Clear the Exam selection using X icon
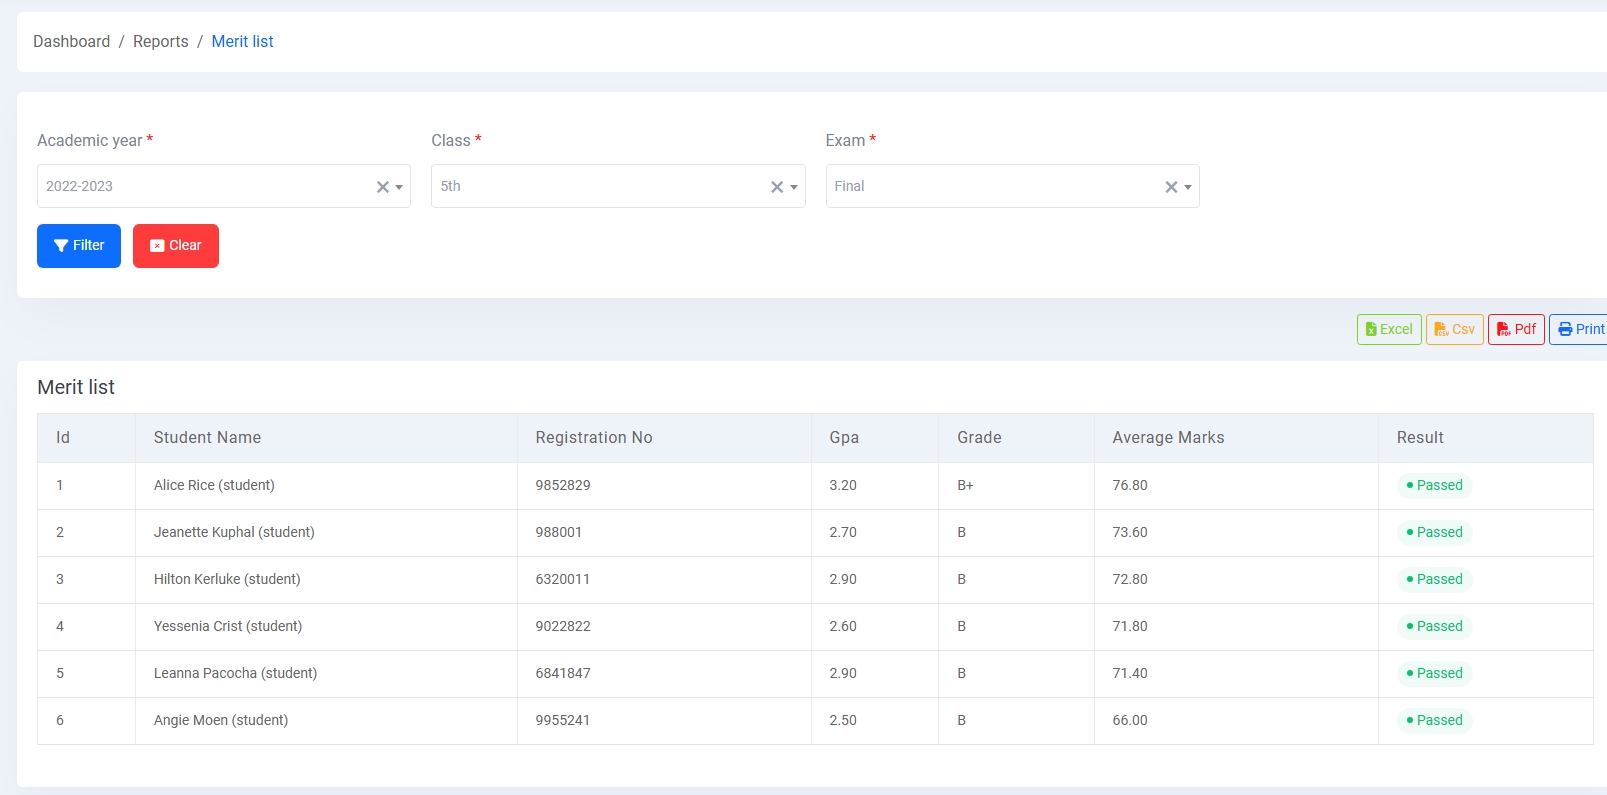 (1171, 187)
